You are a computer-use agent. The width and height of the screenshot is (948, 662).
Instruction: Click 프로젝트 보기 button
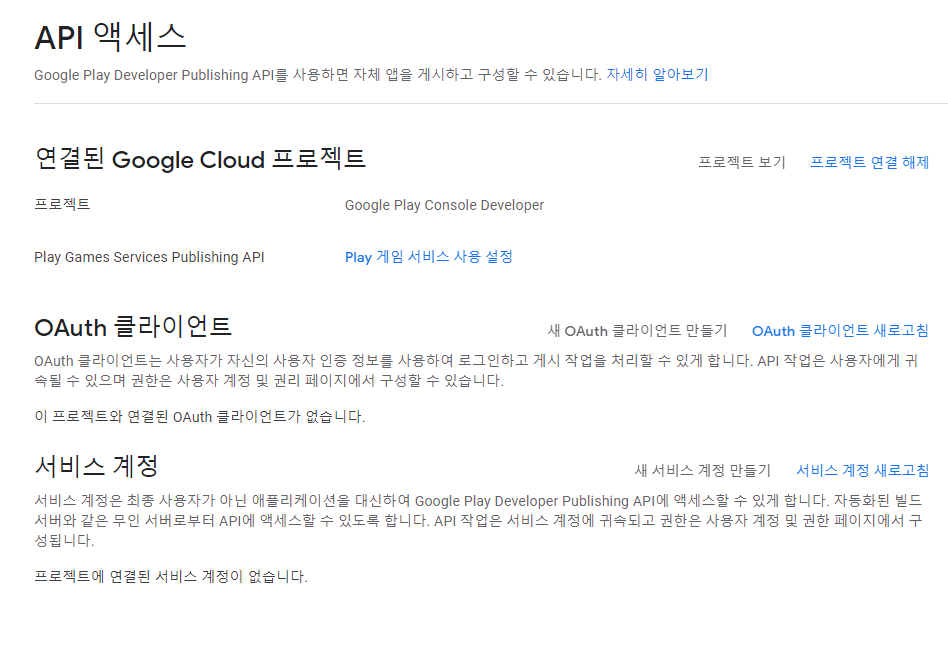click(742, 162)
